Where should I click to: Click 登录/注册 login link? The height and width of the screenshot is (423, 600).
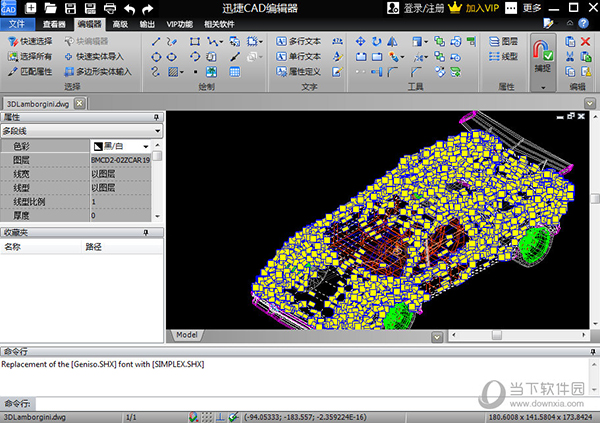click(416, 8)
